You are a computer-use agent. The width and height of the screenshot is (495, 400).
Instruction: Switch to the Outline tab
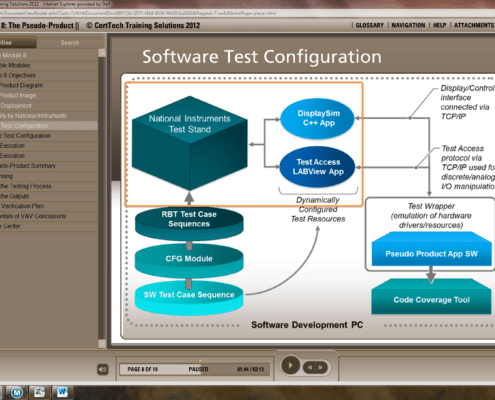point(18,43)
